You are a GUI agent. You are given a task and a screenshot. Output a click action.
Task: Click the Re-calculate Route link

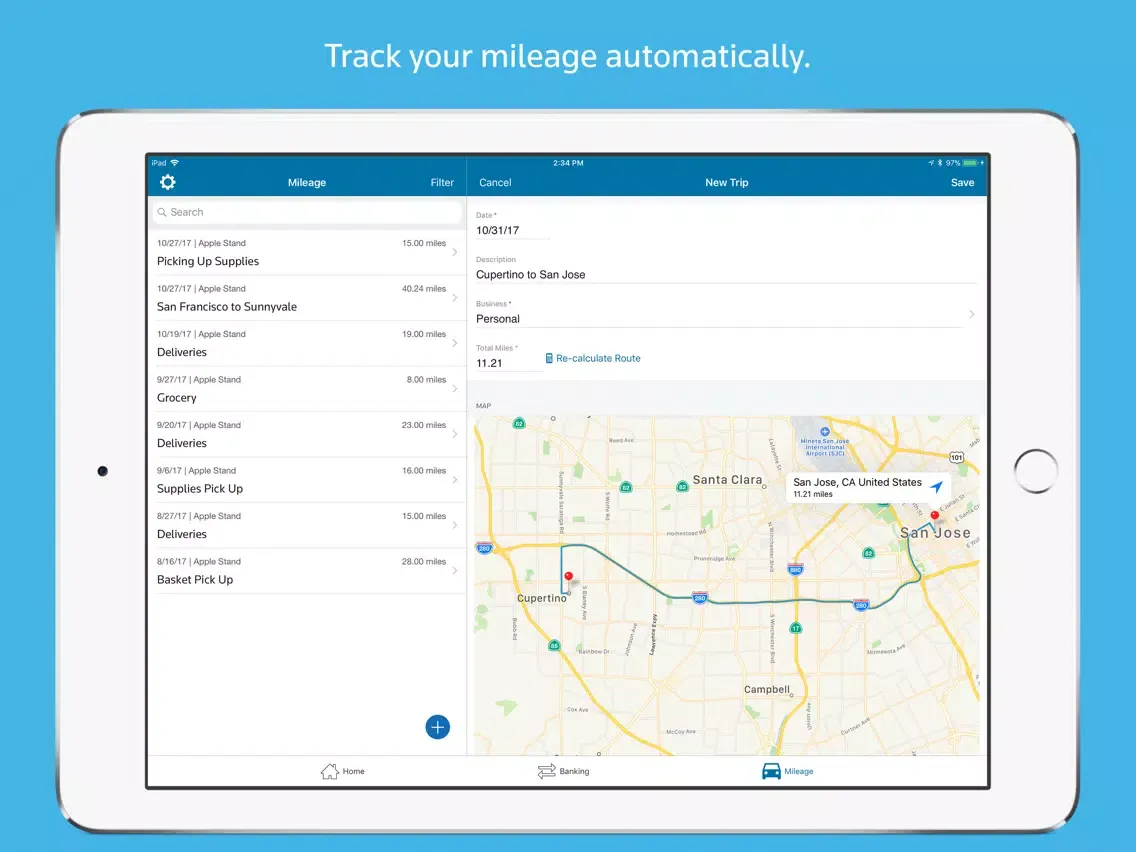pyautogui.click(x=598, y=358)
